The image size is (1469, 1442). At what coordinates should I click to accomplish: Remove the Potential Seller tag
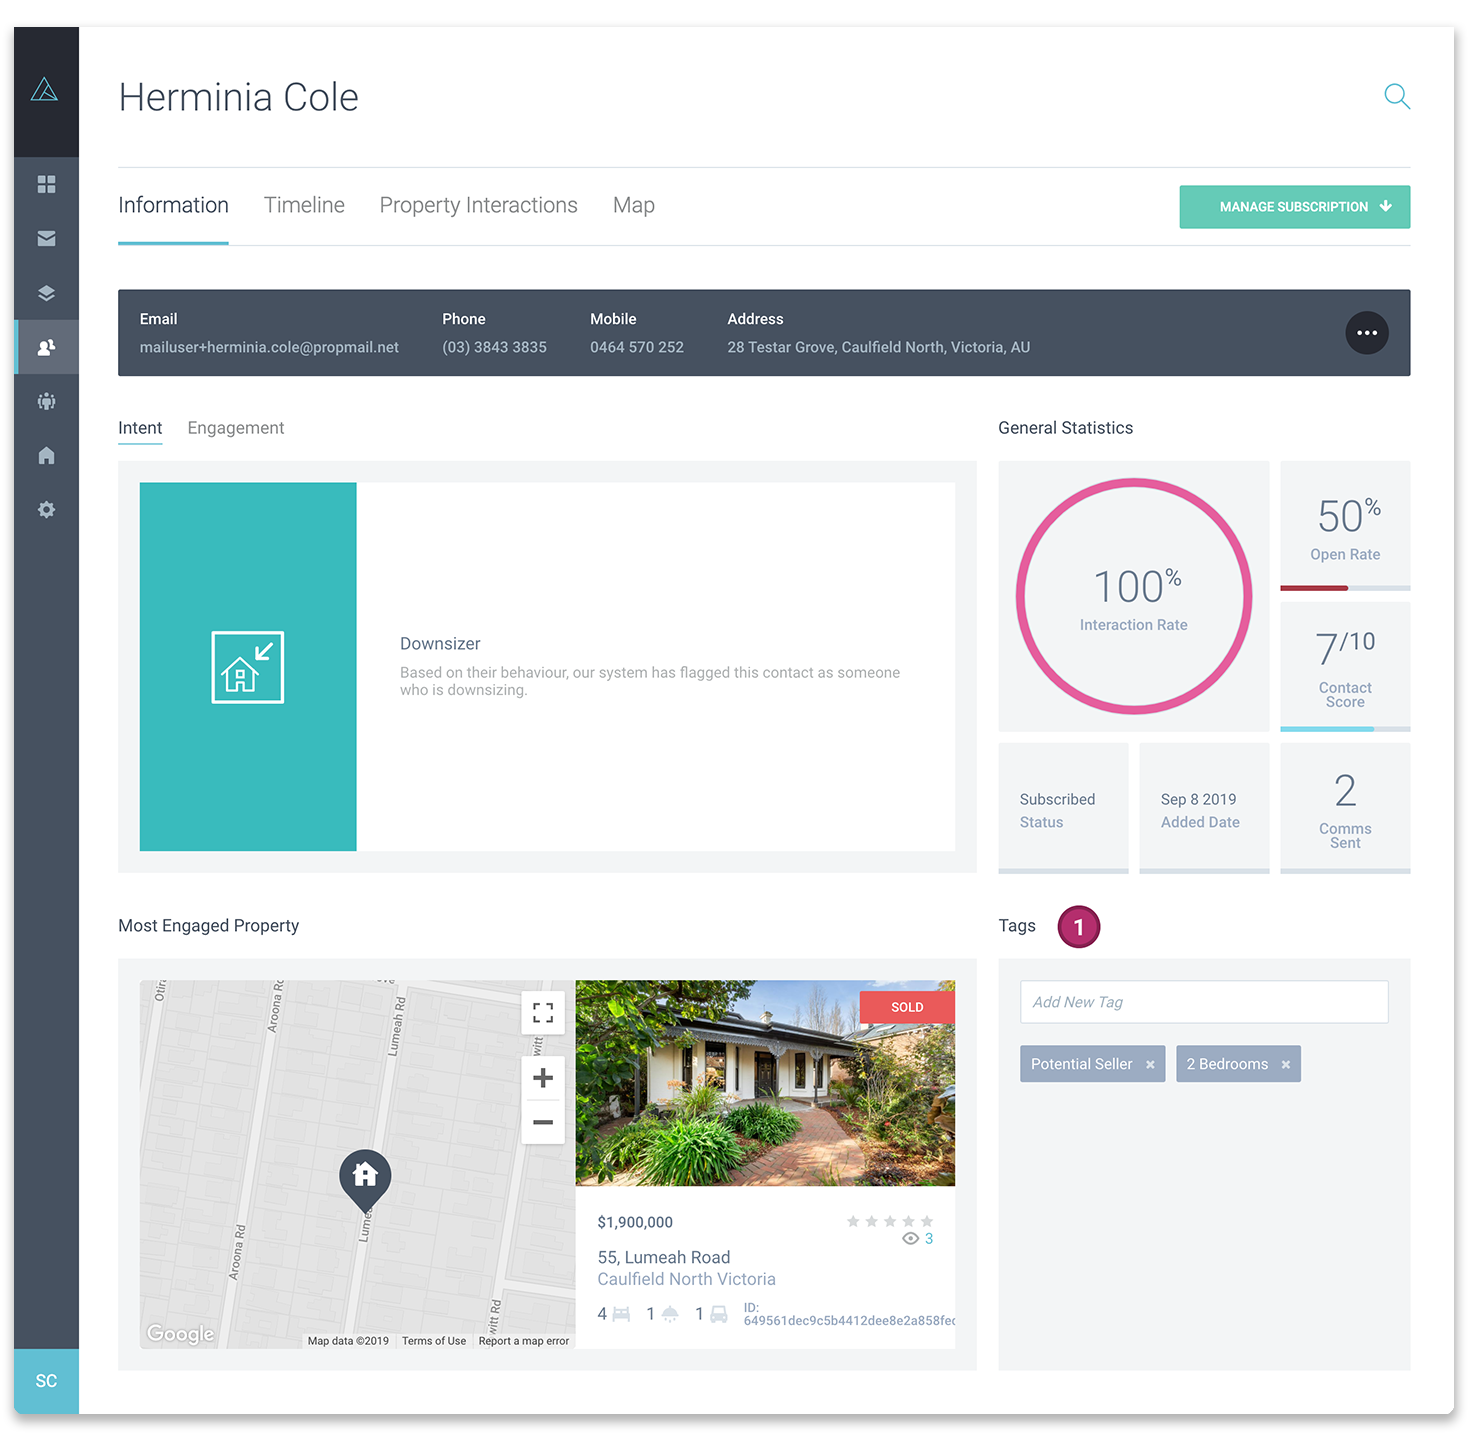tap(1150, 1065)
